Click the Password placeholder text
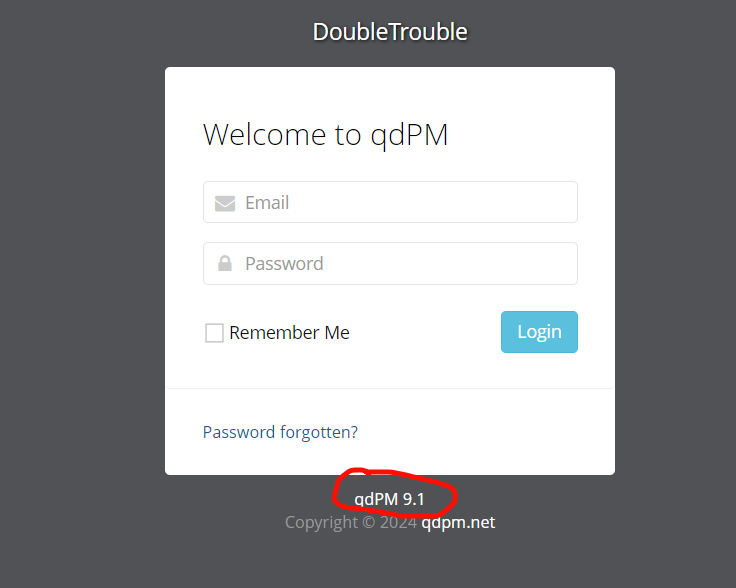This screenshot has height=588, width=736. [284, 264]
